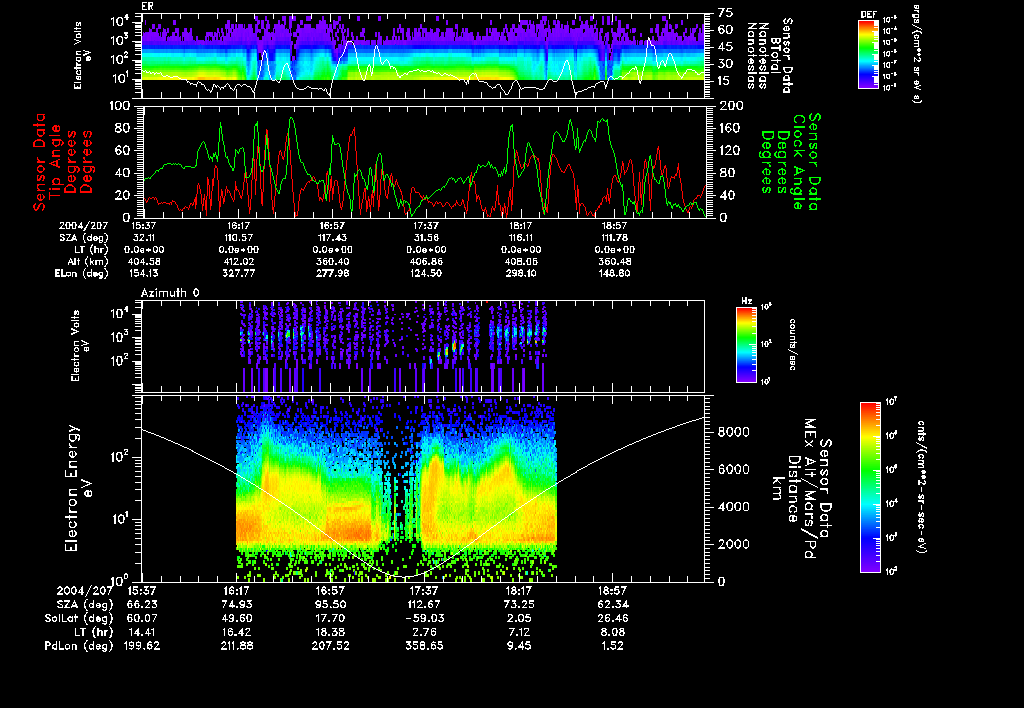Click SZA value 31.56
The height and width of the screenshot is (708, 1024).
tap(426, 238)
